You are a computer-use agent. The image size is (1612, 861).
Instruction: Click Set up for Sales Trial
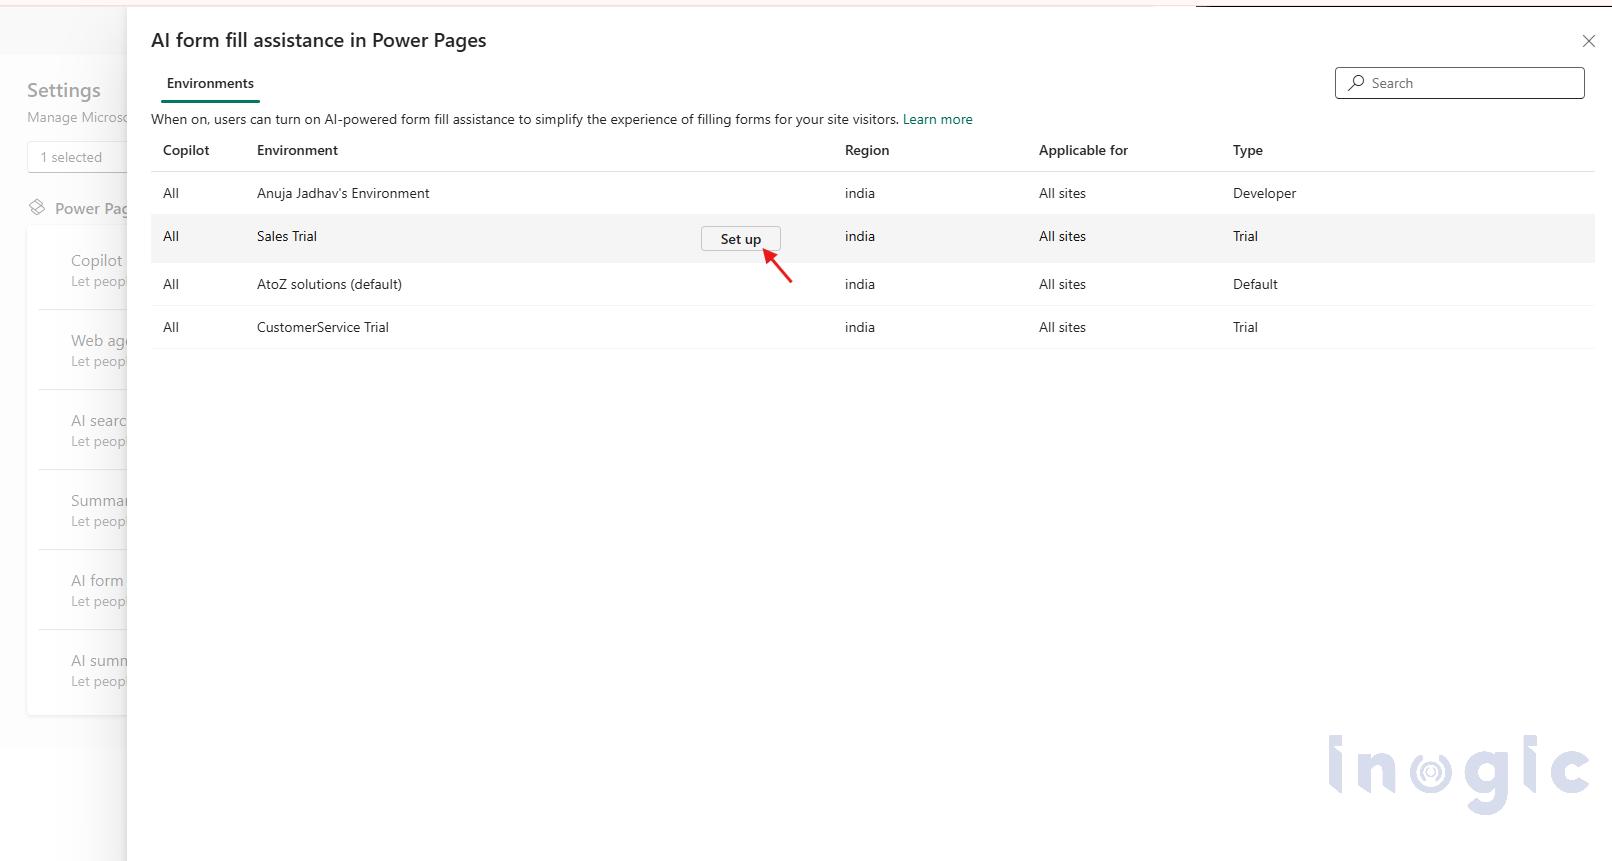740,239
